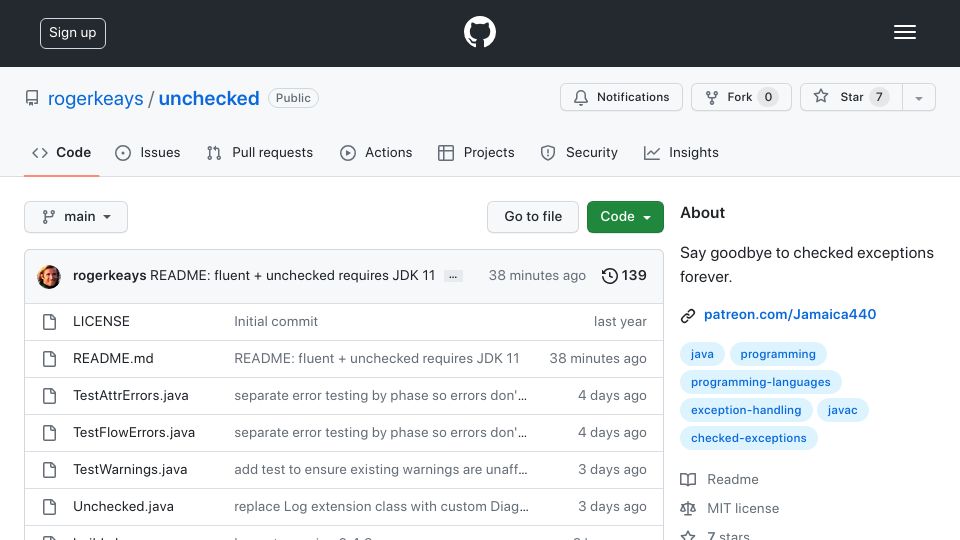960x540 pixels.
Task: Open the 139 commits history link
Action: [x=624, y=276]
